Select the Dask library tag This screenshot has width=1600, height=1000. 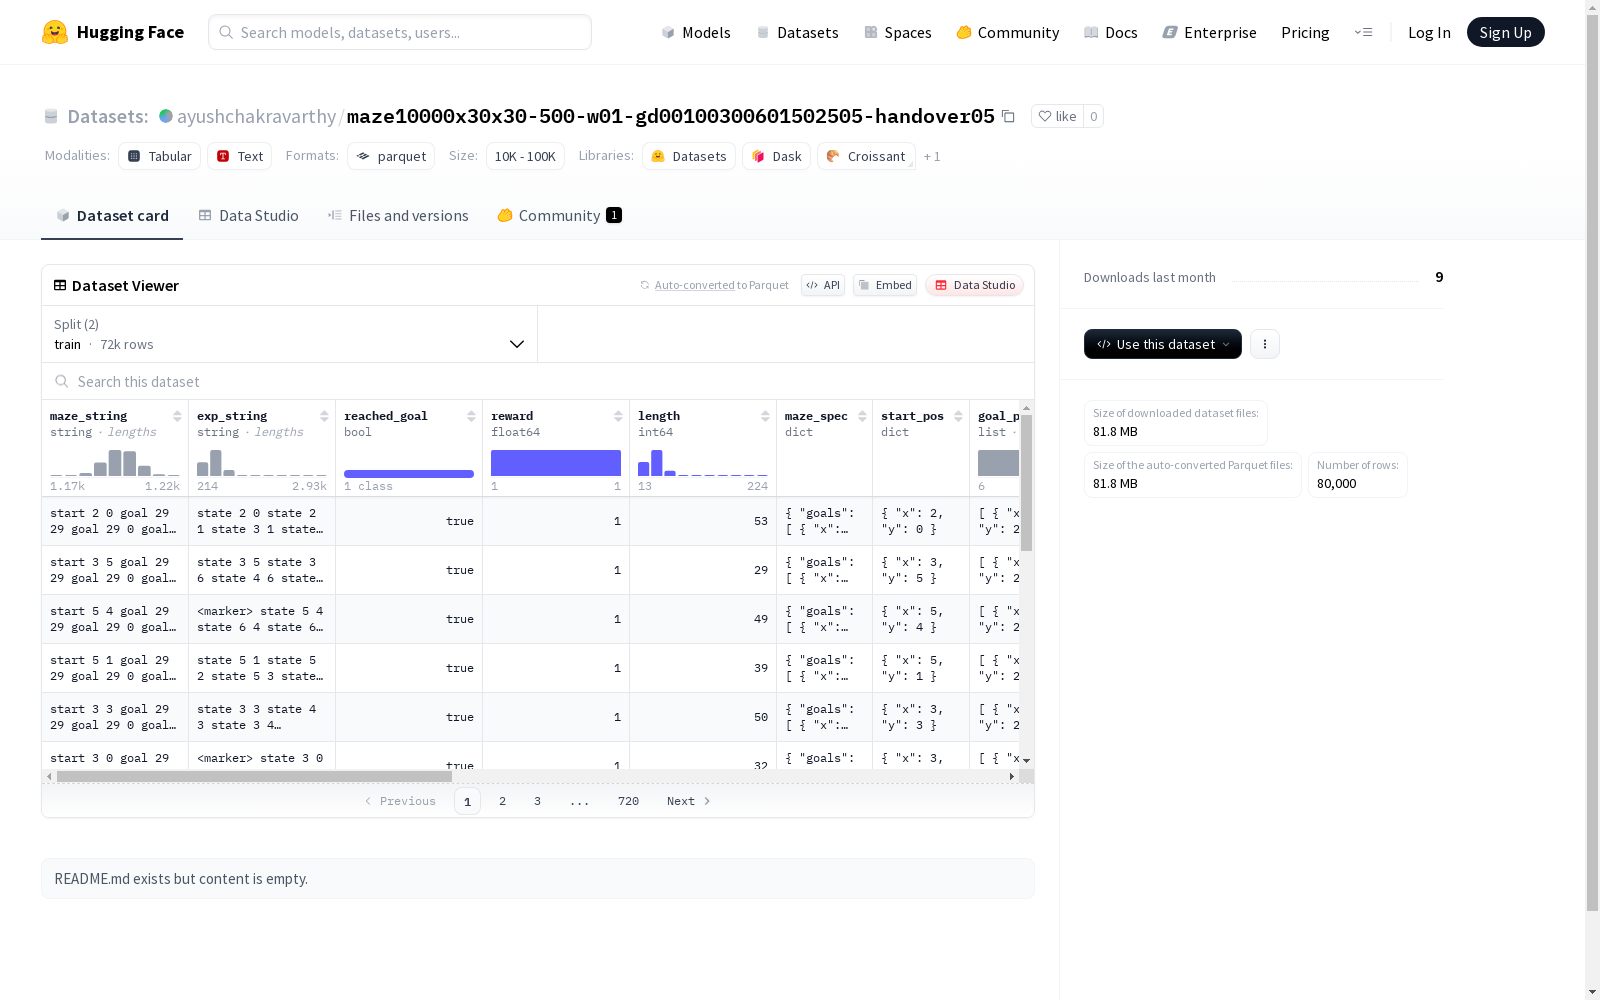(776, 156)
